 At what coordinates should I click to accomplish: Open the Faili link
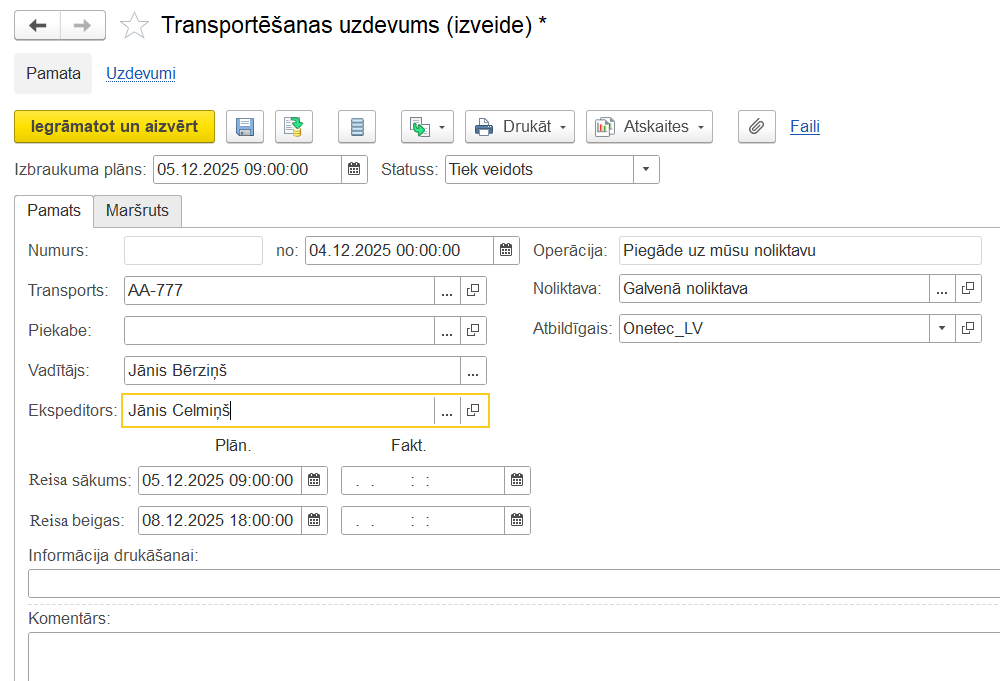(804, 127)
